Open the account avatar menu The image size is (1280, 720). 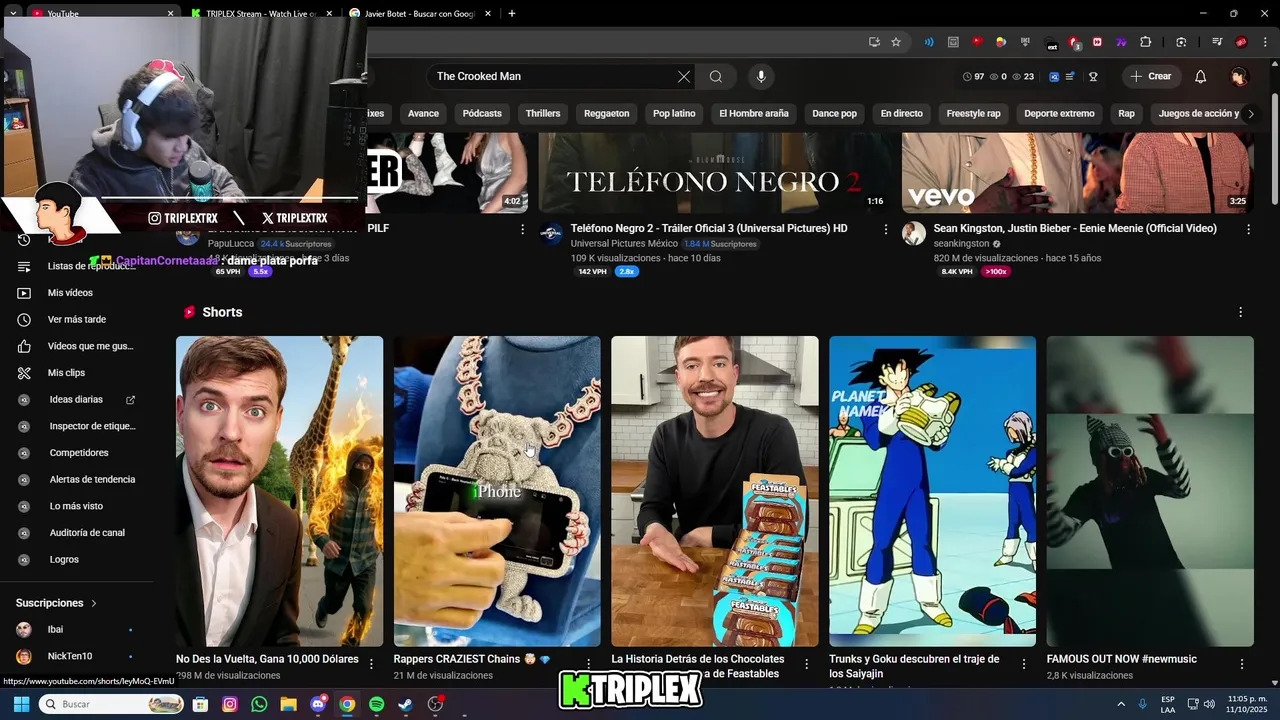click(1239, 76)
